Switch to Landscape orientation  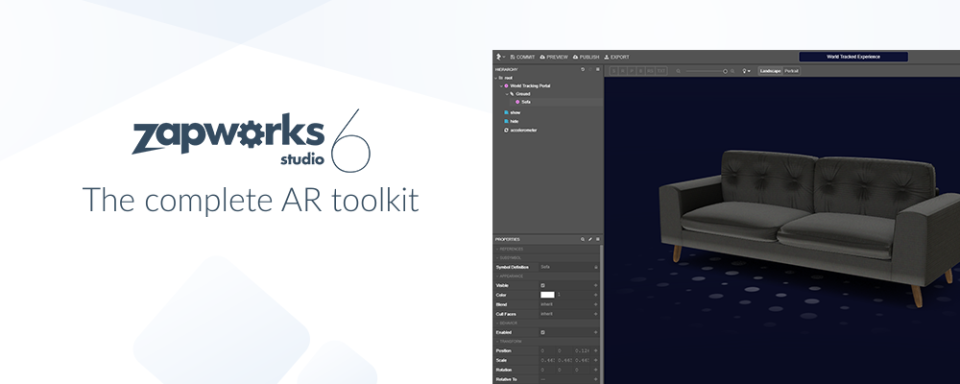770,71
